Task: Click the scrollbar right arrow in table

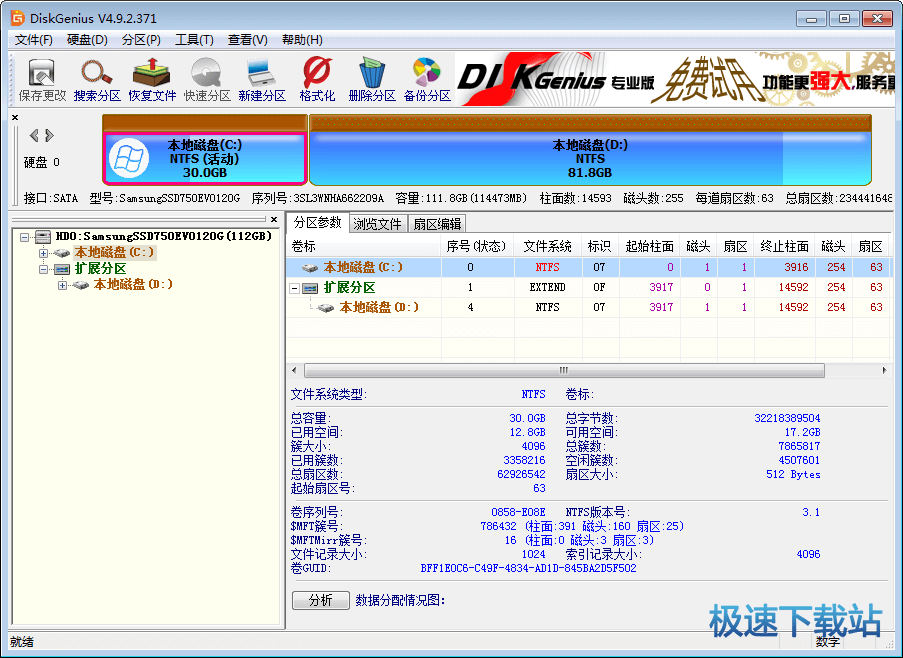Action: coord(885,370)
